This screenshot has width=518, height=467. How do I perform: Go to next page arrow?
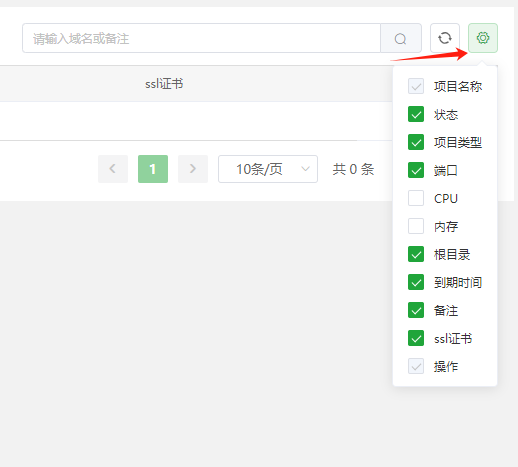193,169
